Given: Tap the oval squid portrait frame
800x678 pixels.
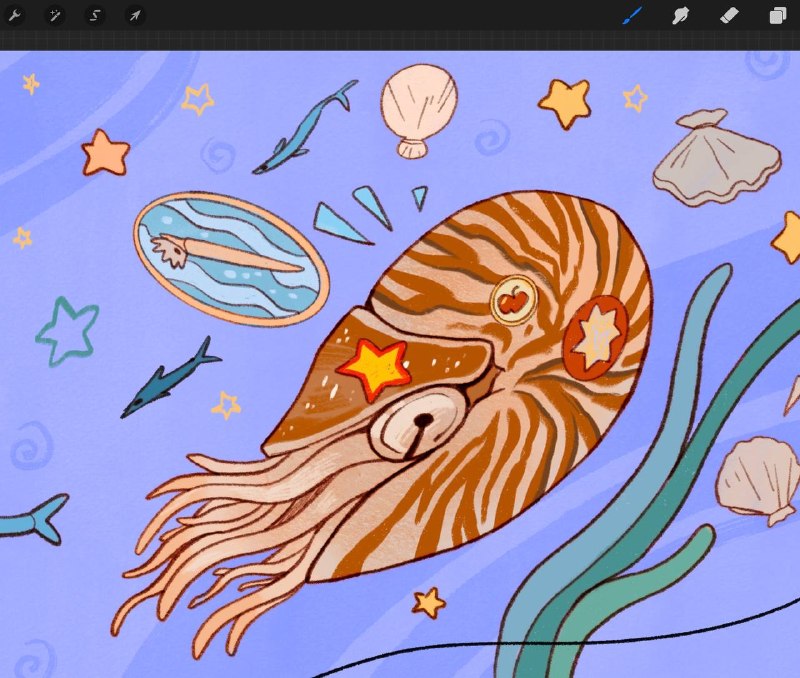Looking at the screenshot, I should pyautogui.click(x=231, y=259).
